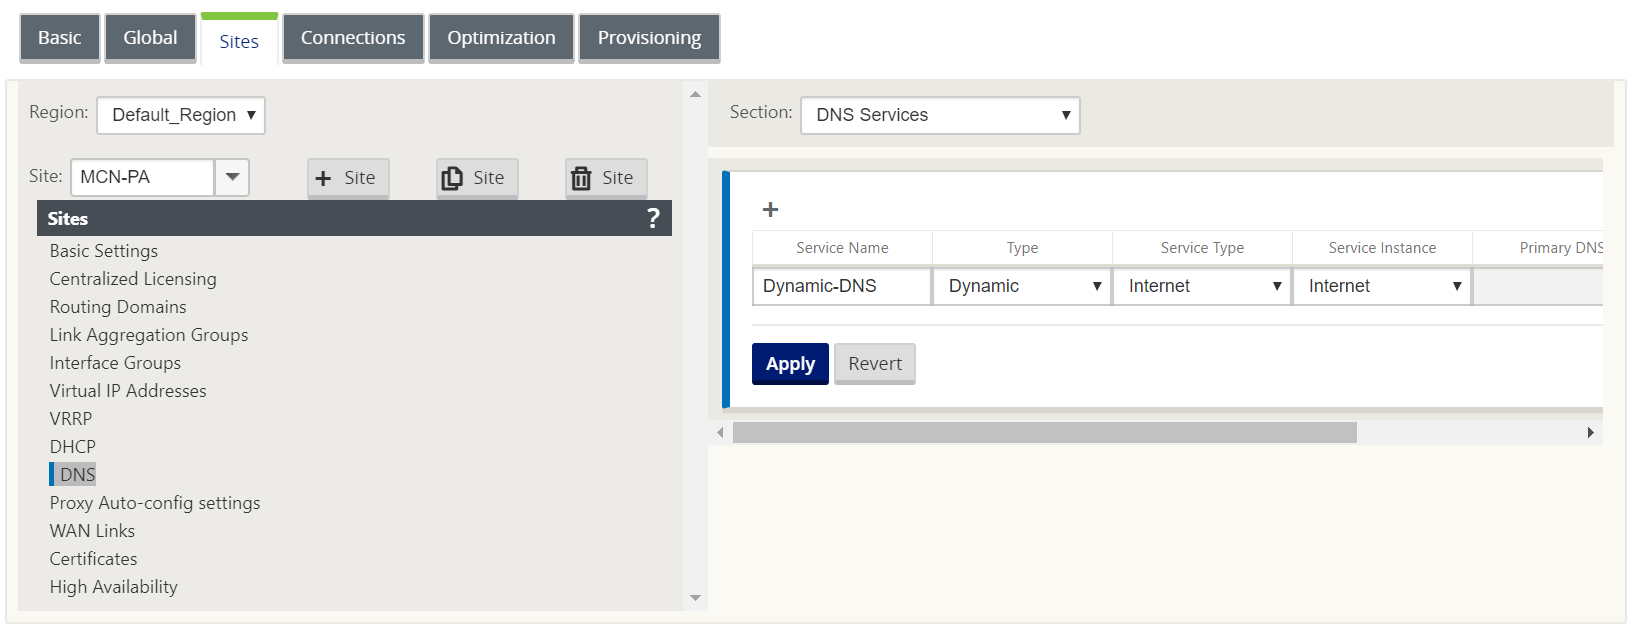Open the Section dropdown
Screen dimensions: 1638x633
940,115
